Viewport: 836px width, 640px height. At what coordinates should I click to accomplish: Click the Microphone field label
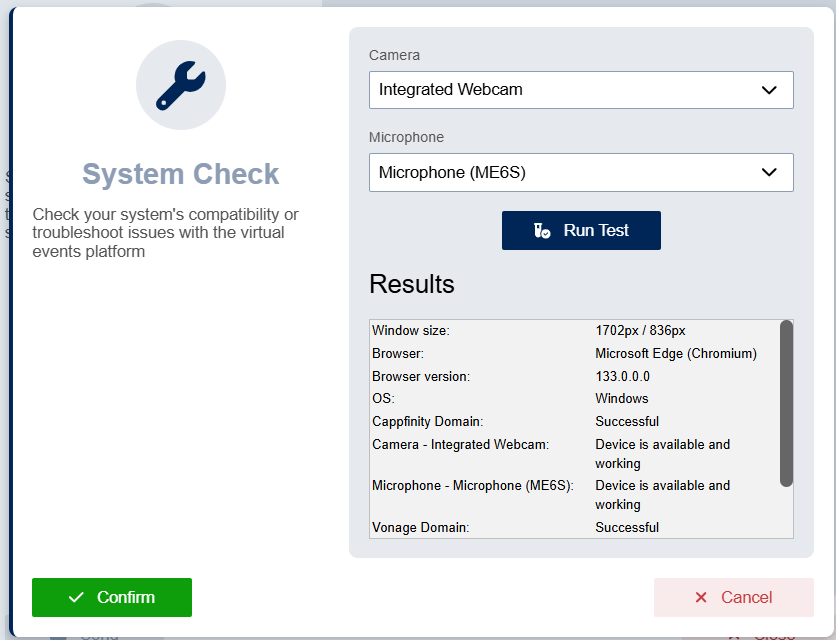point(406,137)
